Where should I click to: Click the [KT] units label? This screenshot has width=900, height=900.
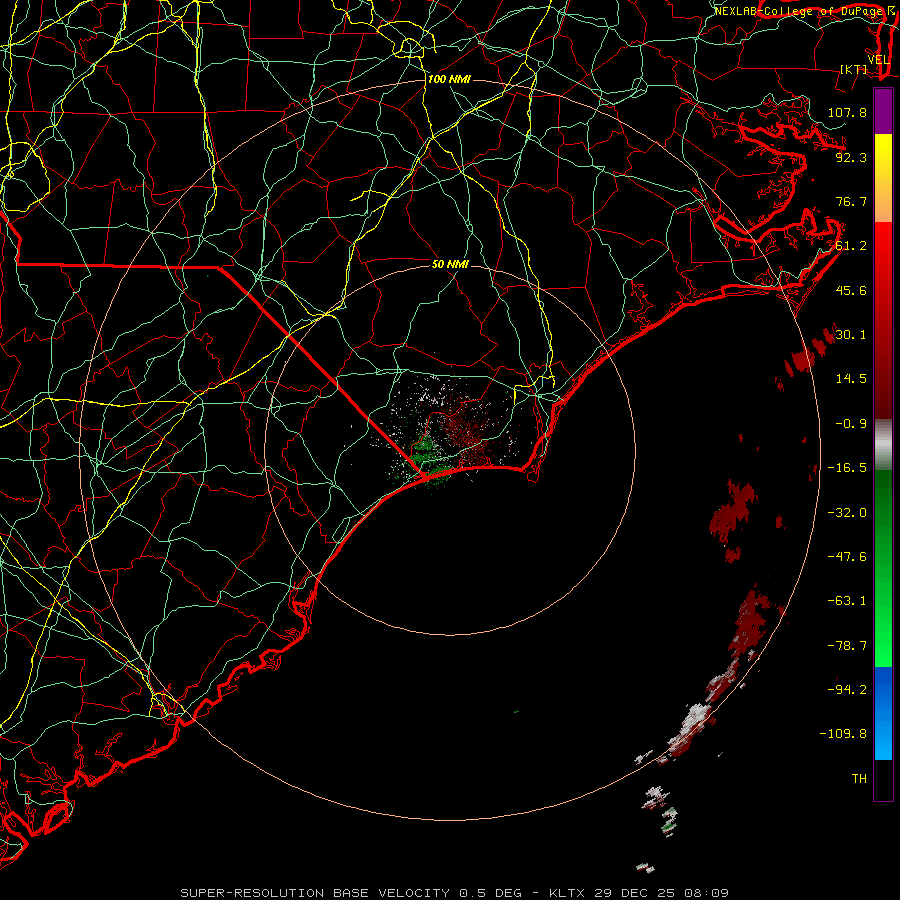click(853, 69)
